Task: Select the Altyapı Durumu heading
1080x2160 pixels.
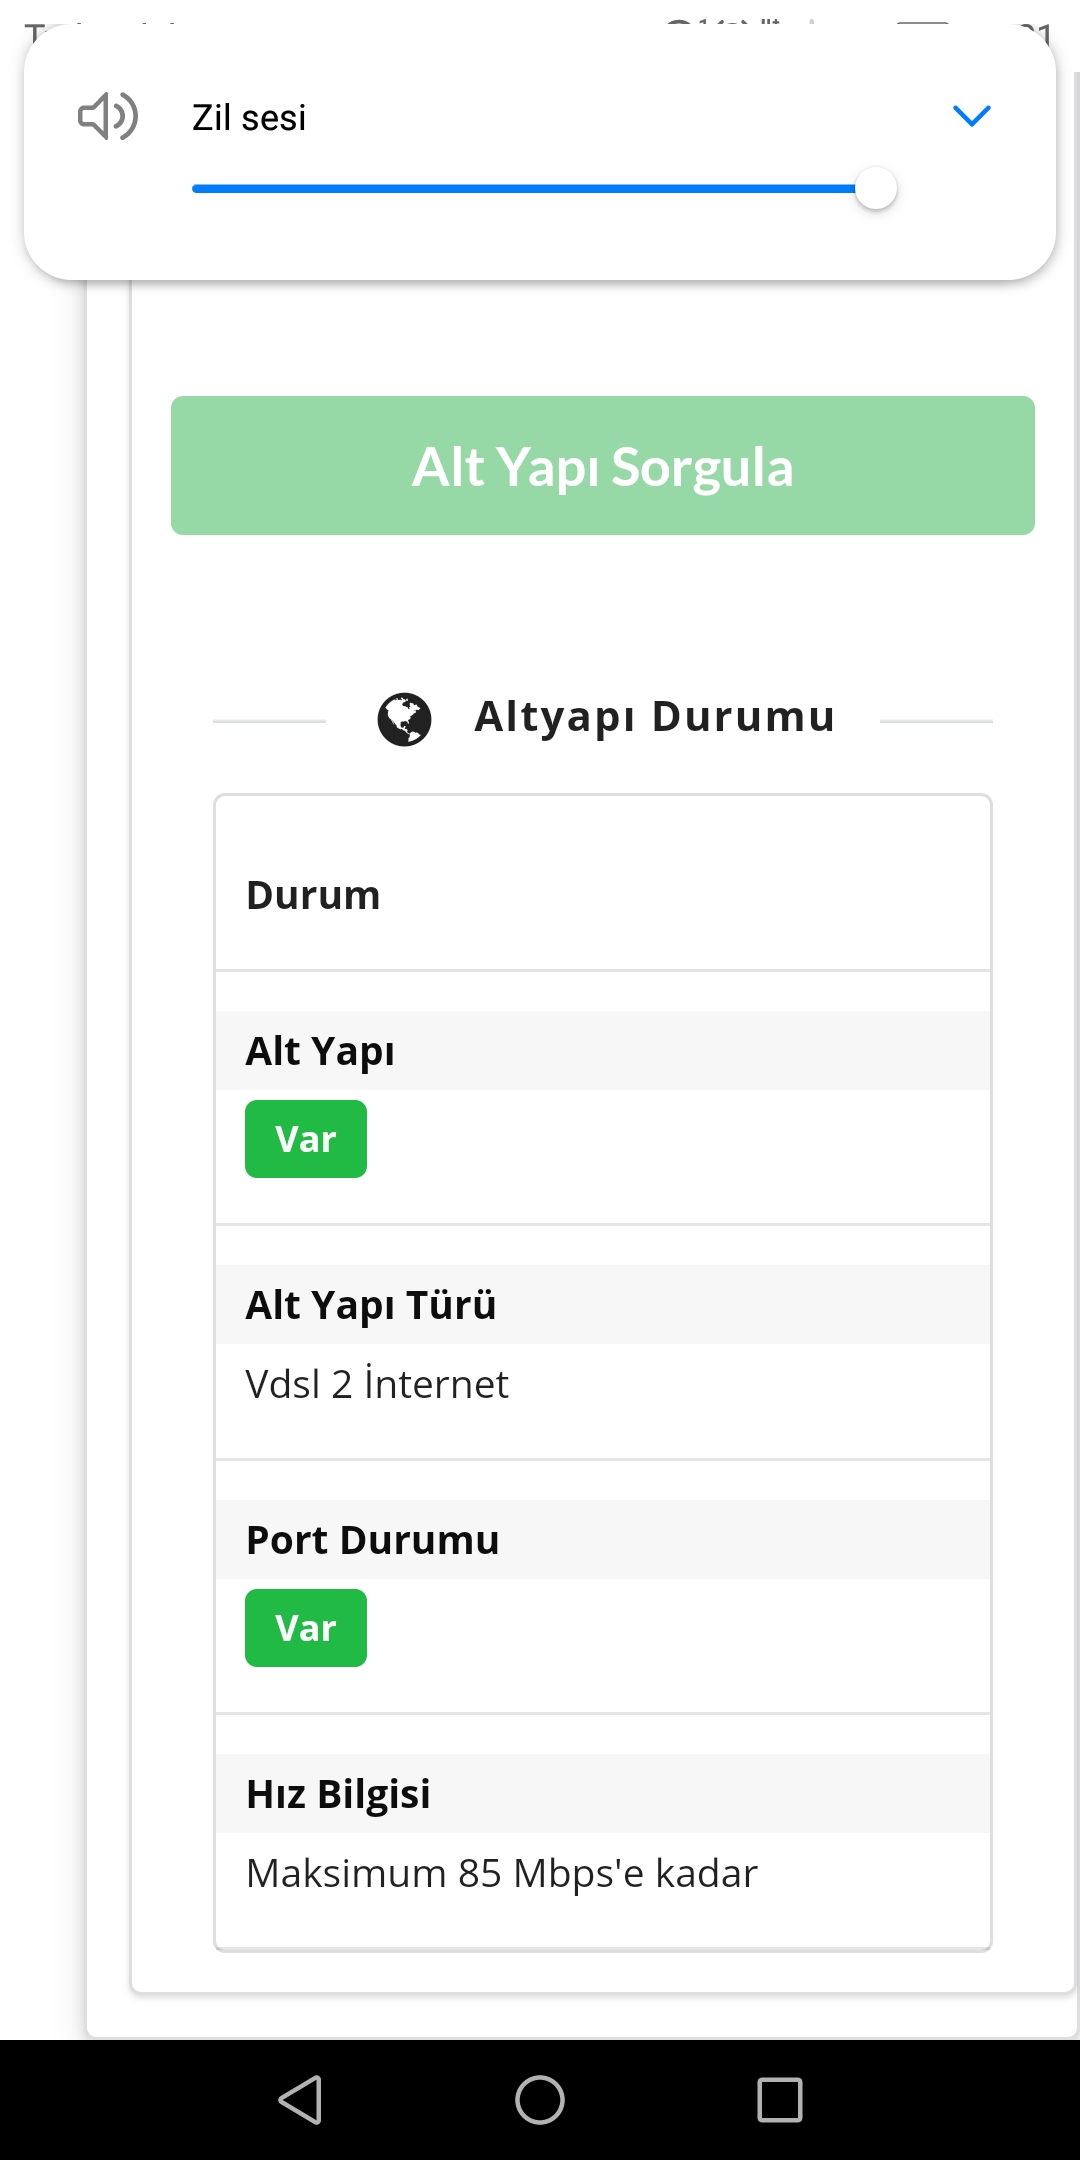Action: 654,717
